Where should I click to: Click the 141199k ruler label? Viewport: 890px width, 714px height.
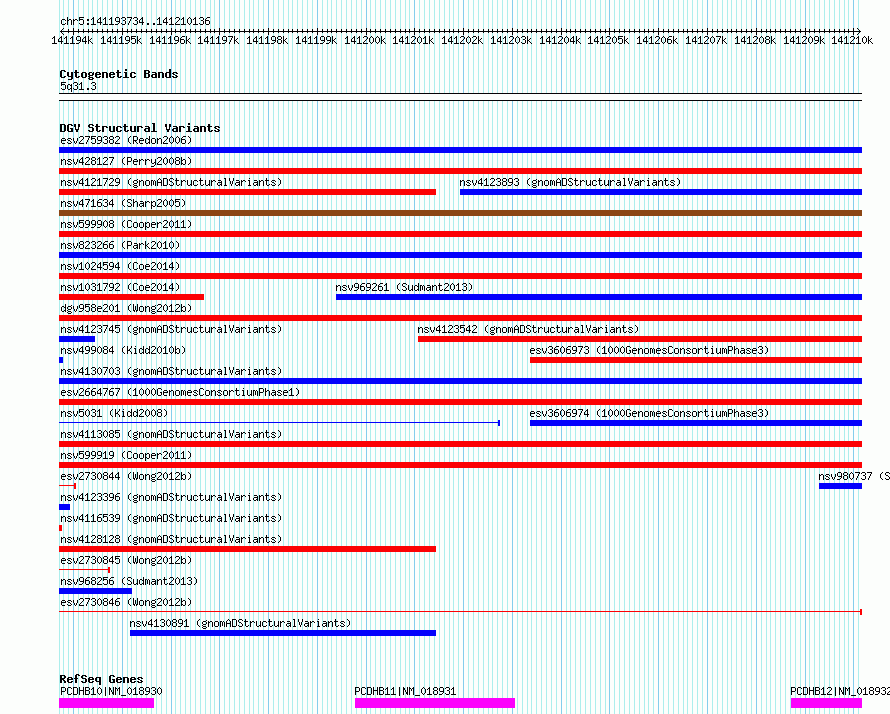[316, 40]
